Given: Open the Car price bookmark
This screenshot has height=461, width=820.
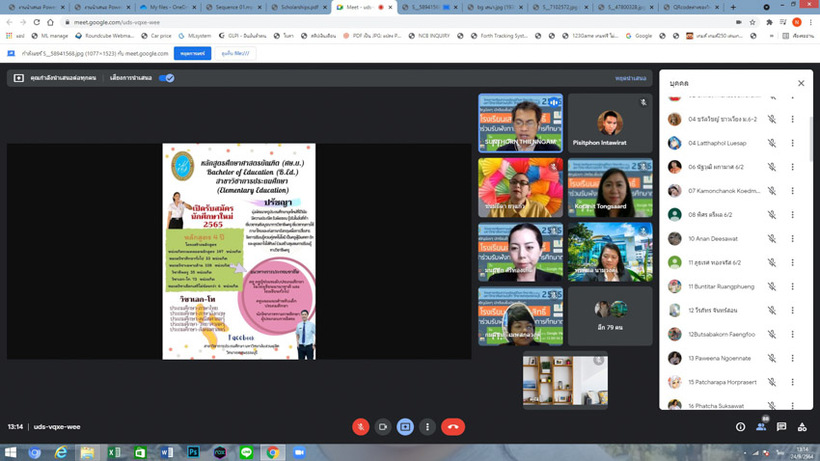Looking at the screenshot, I should 156,36.
